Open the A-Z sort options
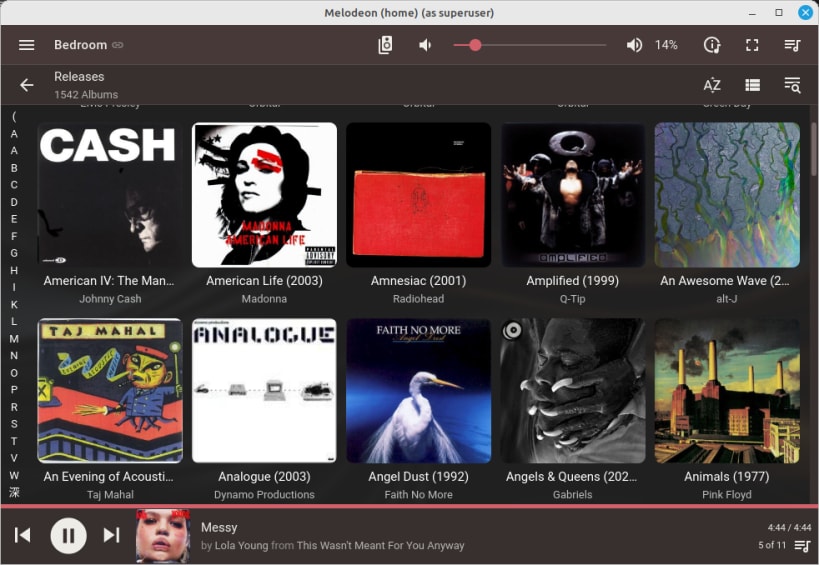The image size is (819, 565). point(712,85)
